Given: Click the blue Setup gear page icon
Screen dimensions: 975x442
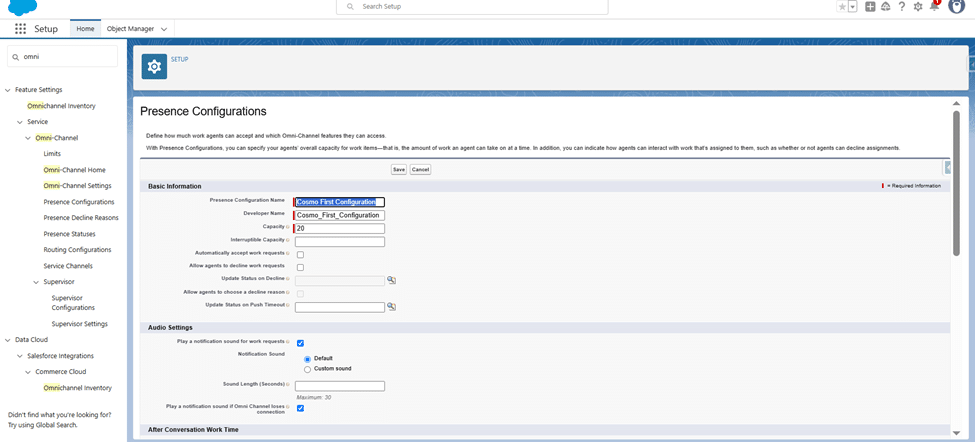Looking at the screenshot, I should [x=154, y=67].
